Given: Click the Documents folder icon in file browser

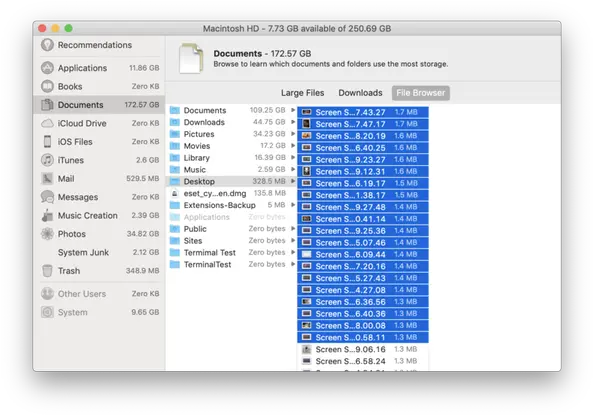Looking at the screenshot, I should (175, 110).
